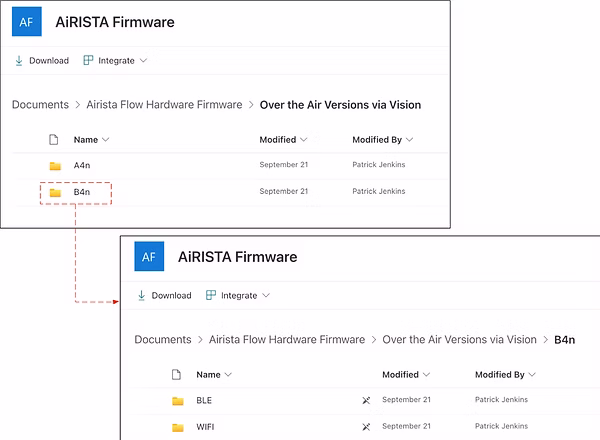Go to Airista Flow Hardware Firmware, lower window breadcrumb
The width and height of the screenshot is (600, 440).
click(x=287, y=339)
